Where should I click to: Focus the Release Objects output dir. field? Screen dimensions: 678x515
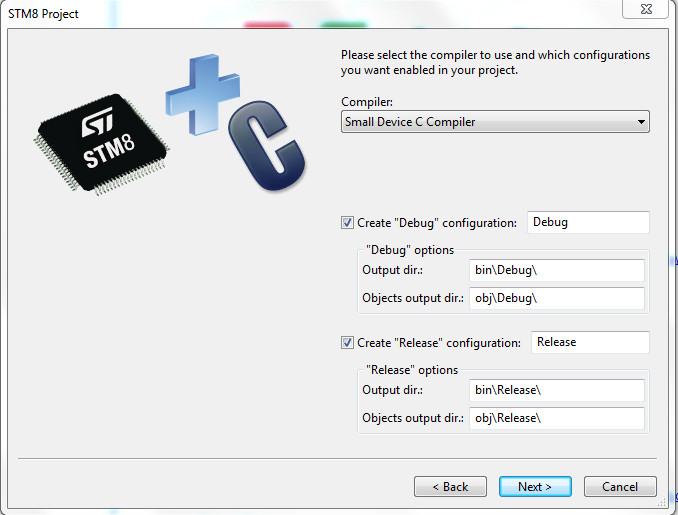(557, 418)
